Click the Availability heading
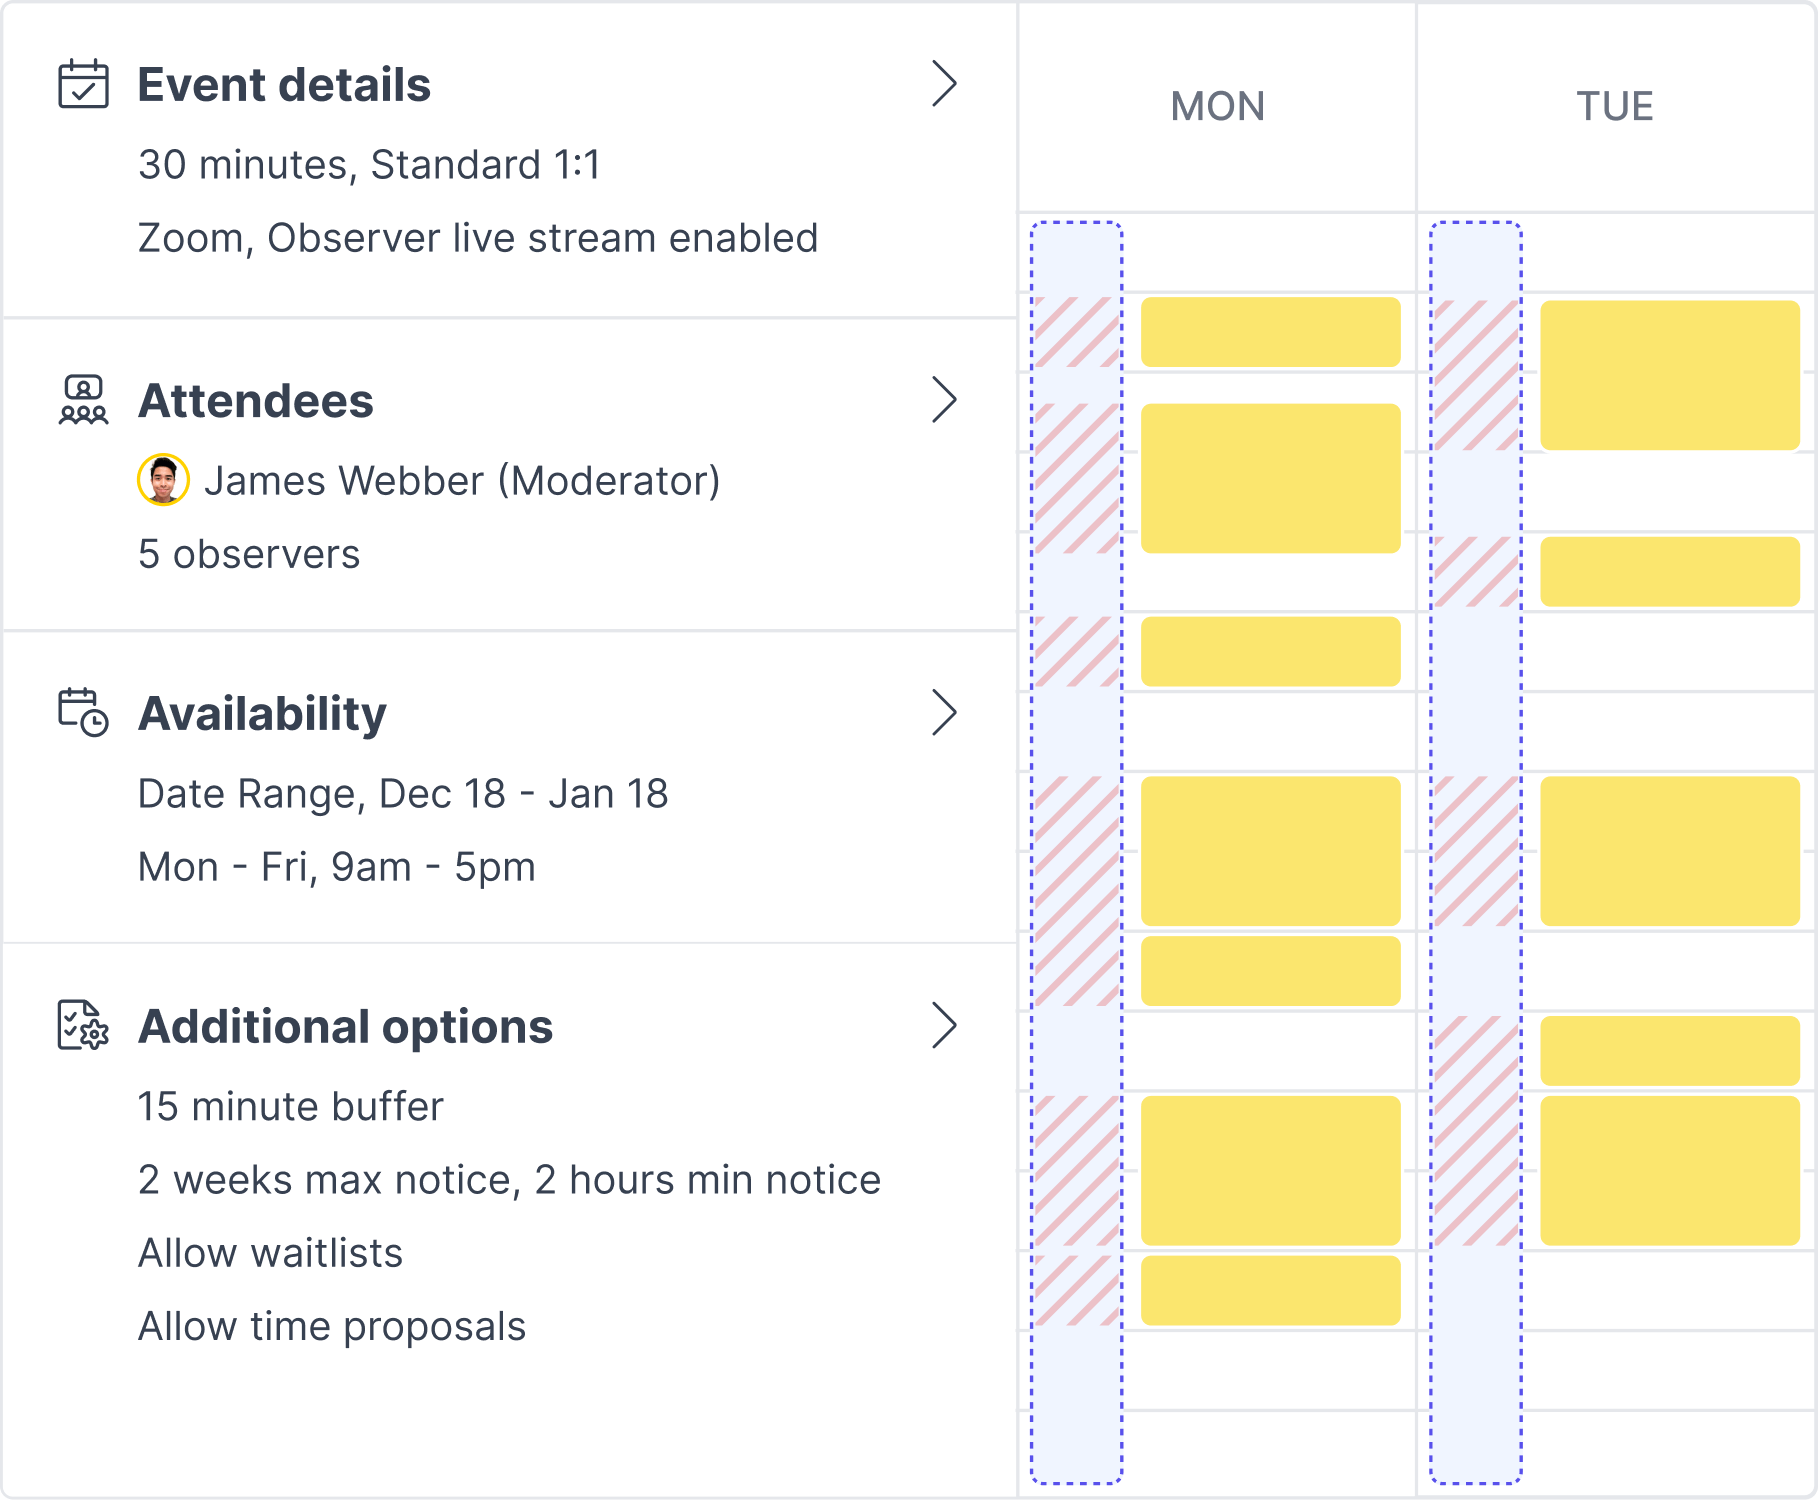The image size is (1818, 1500). [262, 714]
